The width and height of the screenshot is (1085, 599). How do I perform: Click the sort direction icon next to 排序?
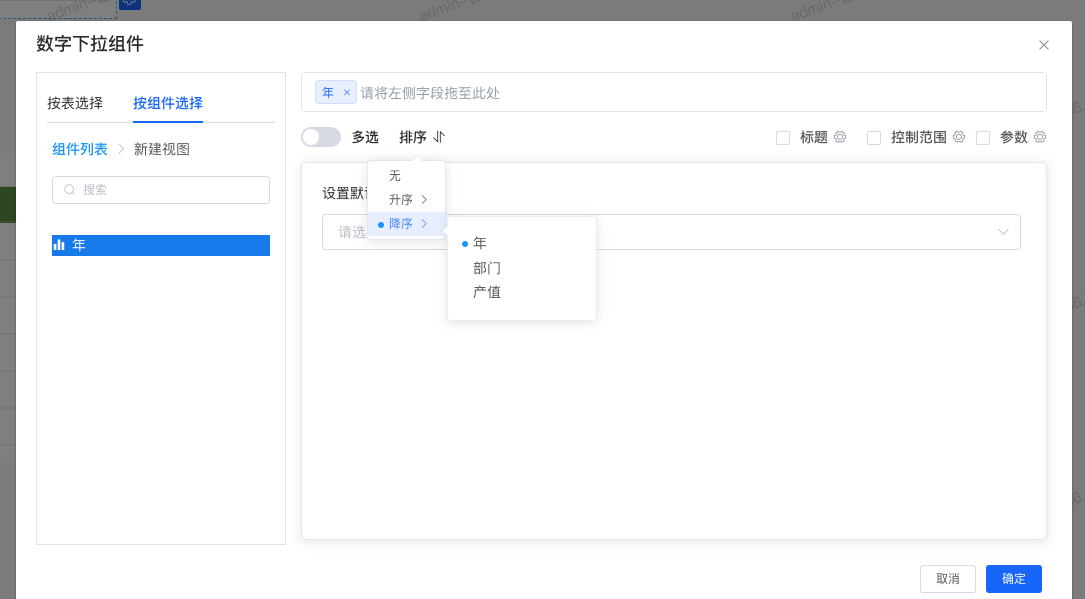(437, 137)
